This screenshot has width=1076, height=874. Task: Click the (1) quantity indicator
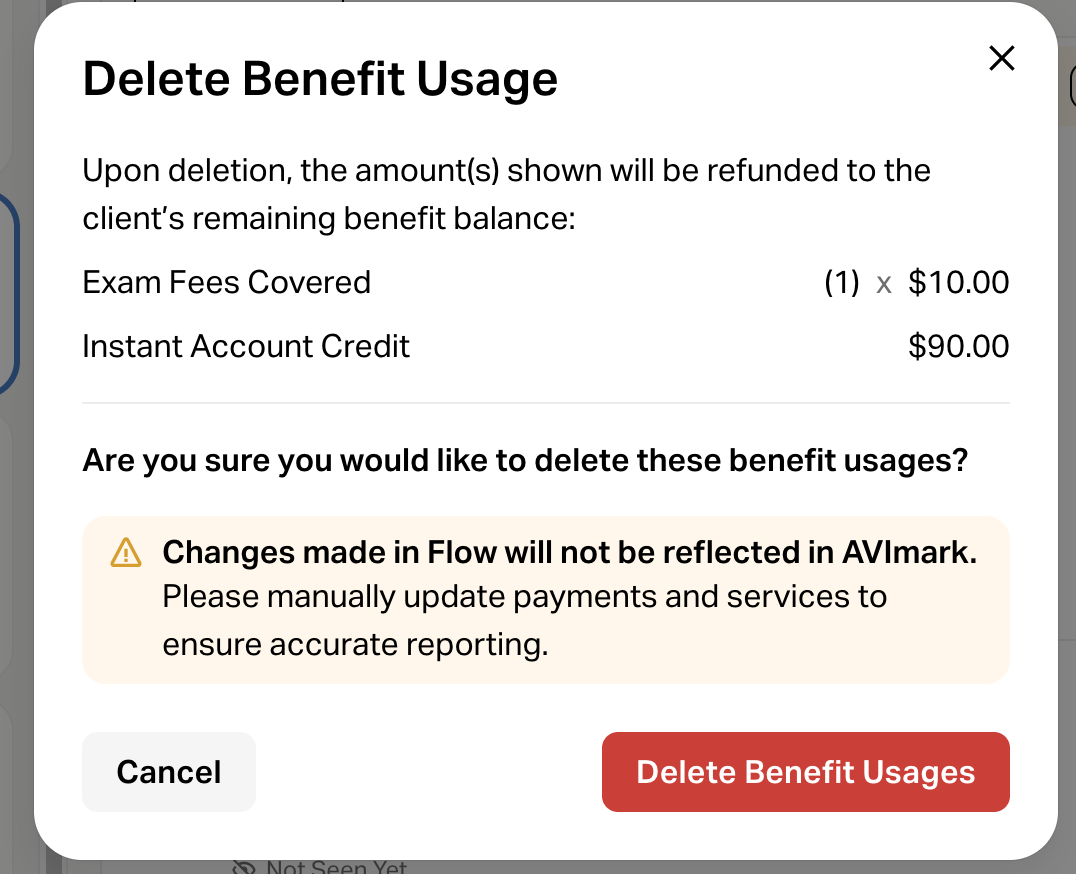tap(841, 283)
